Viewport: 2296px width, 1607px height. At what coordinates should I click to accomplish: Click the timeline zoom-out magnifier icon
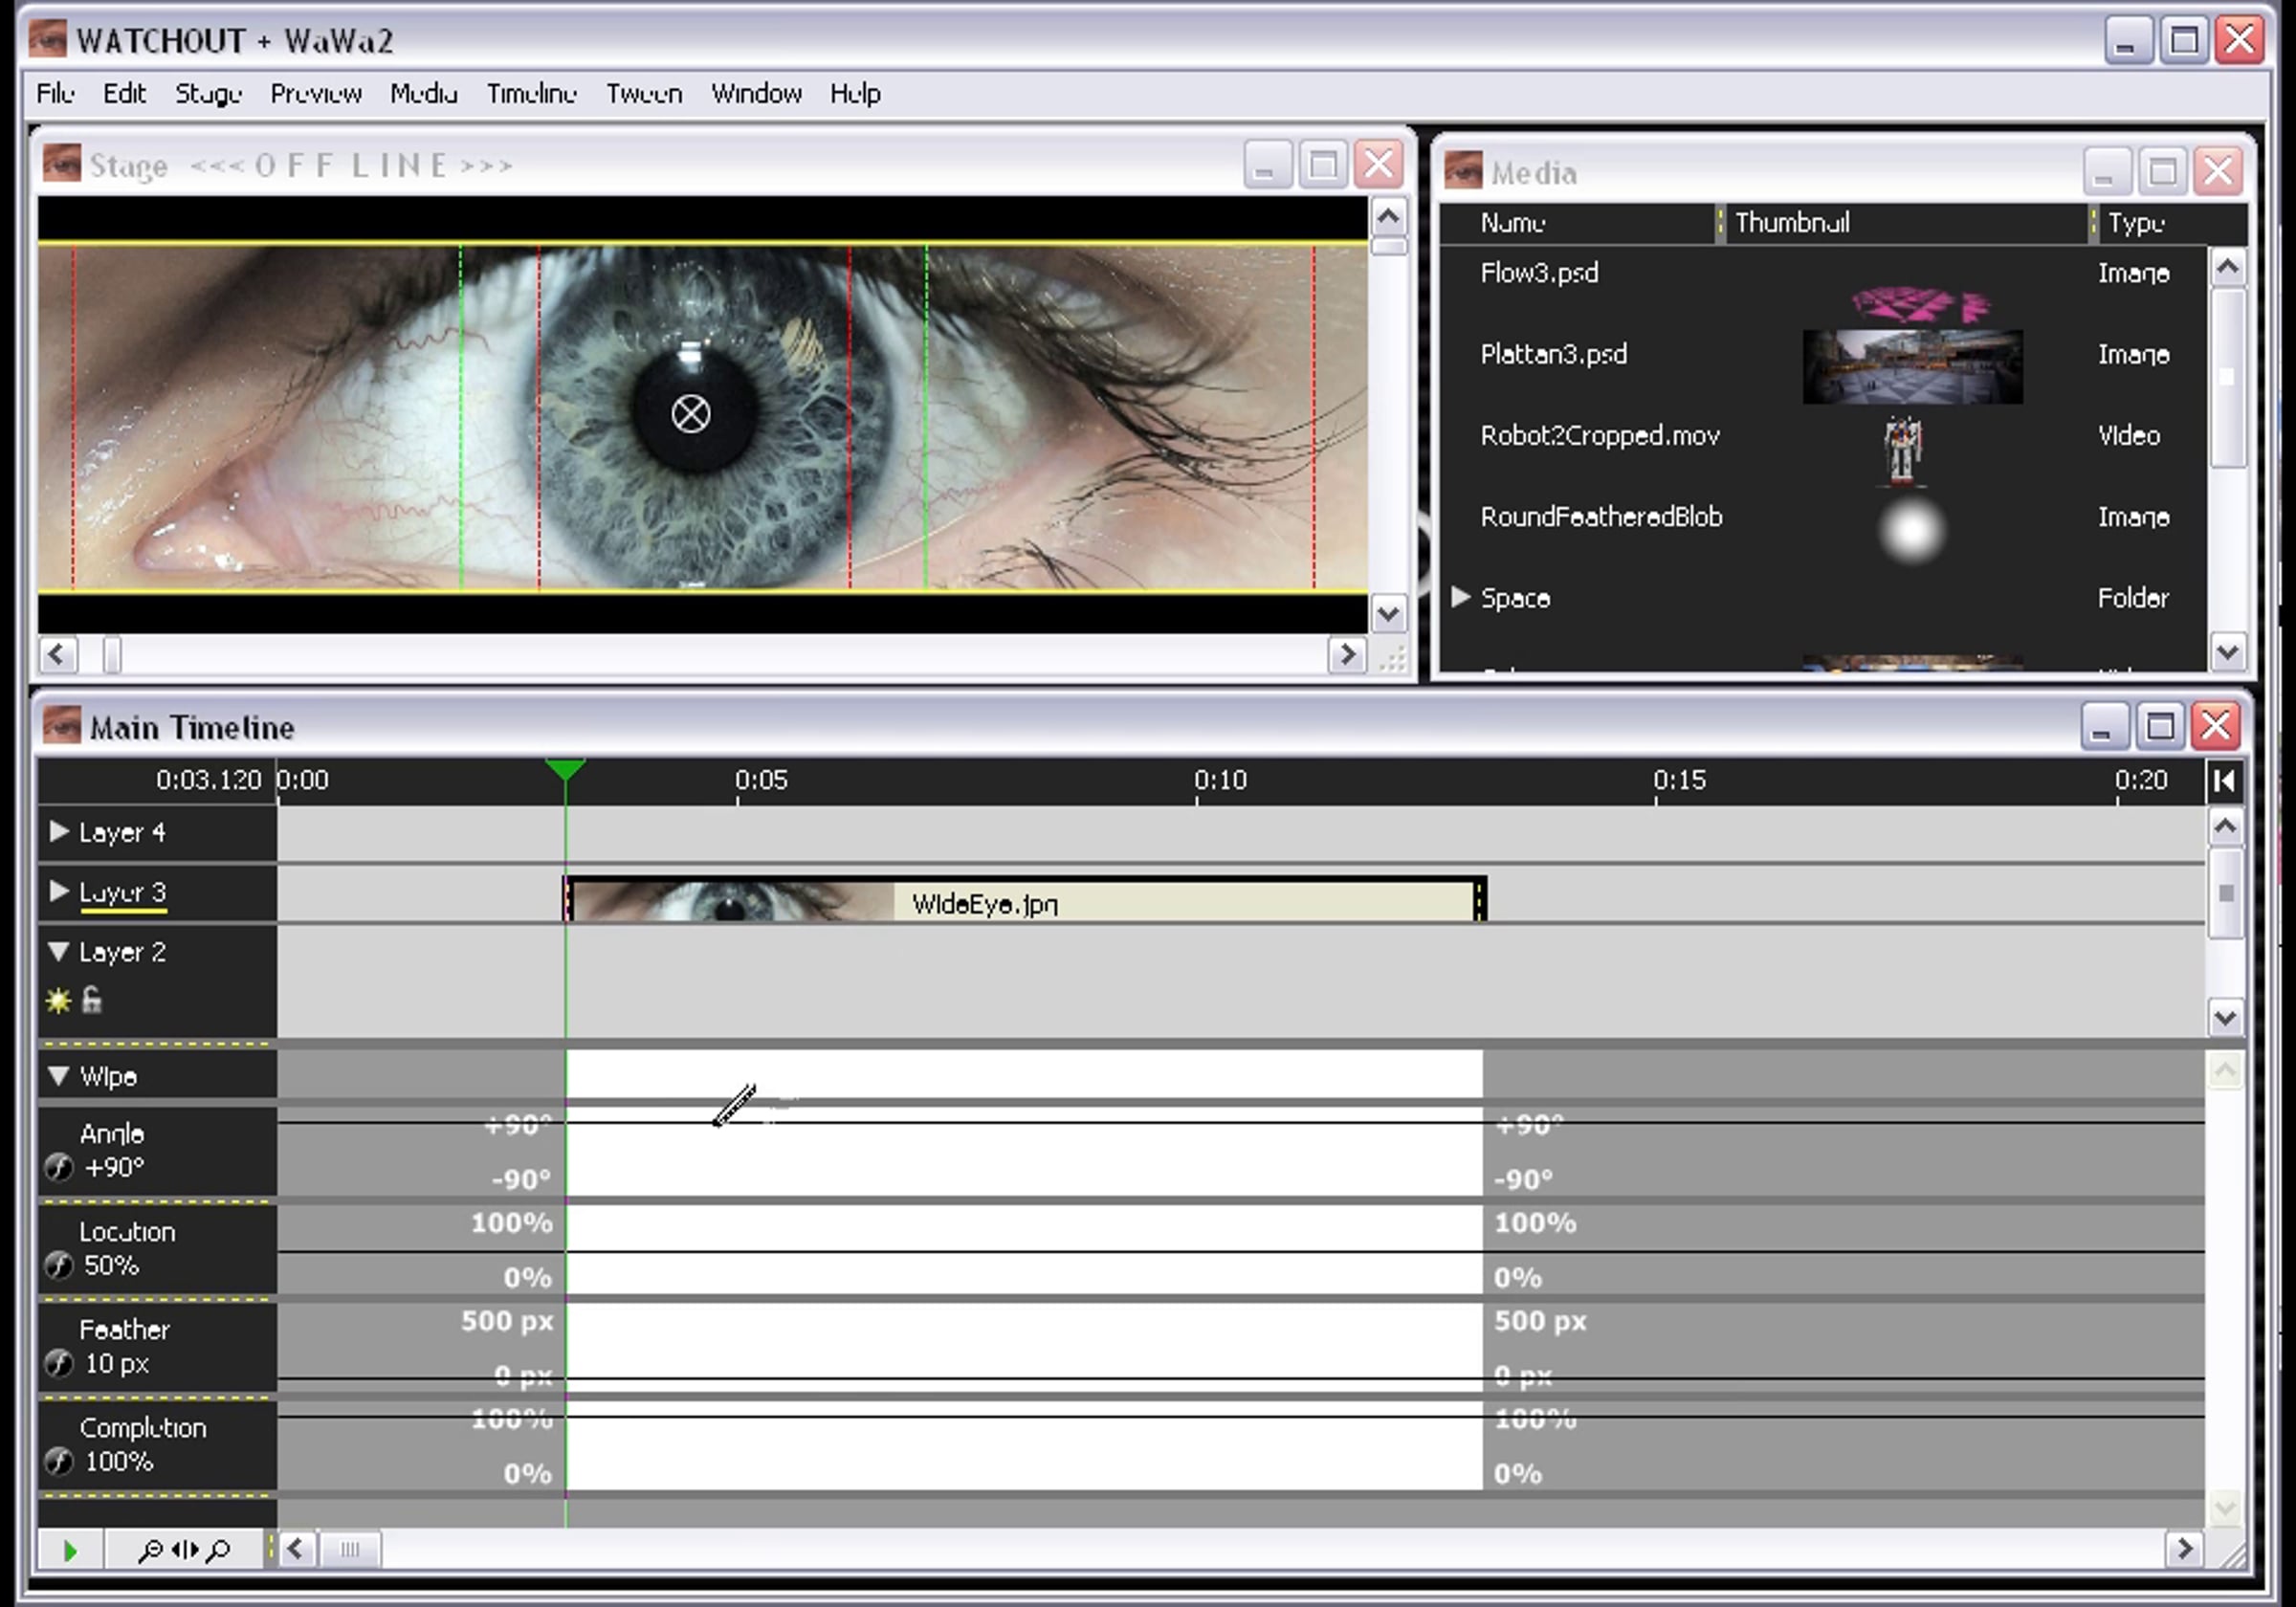150,1550
